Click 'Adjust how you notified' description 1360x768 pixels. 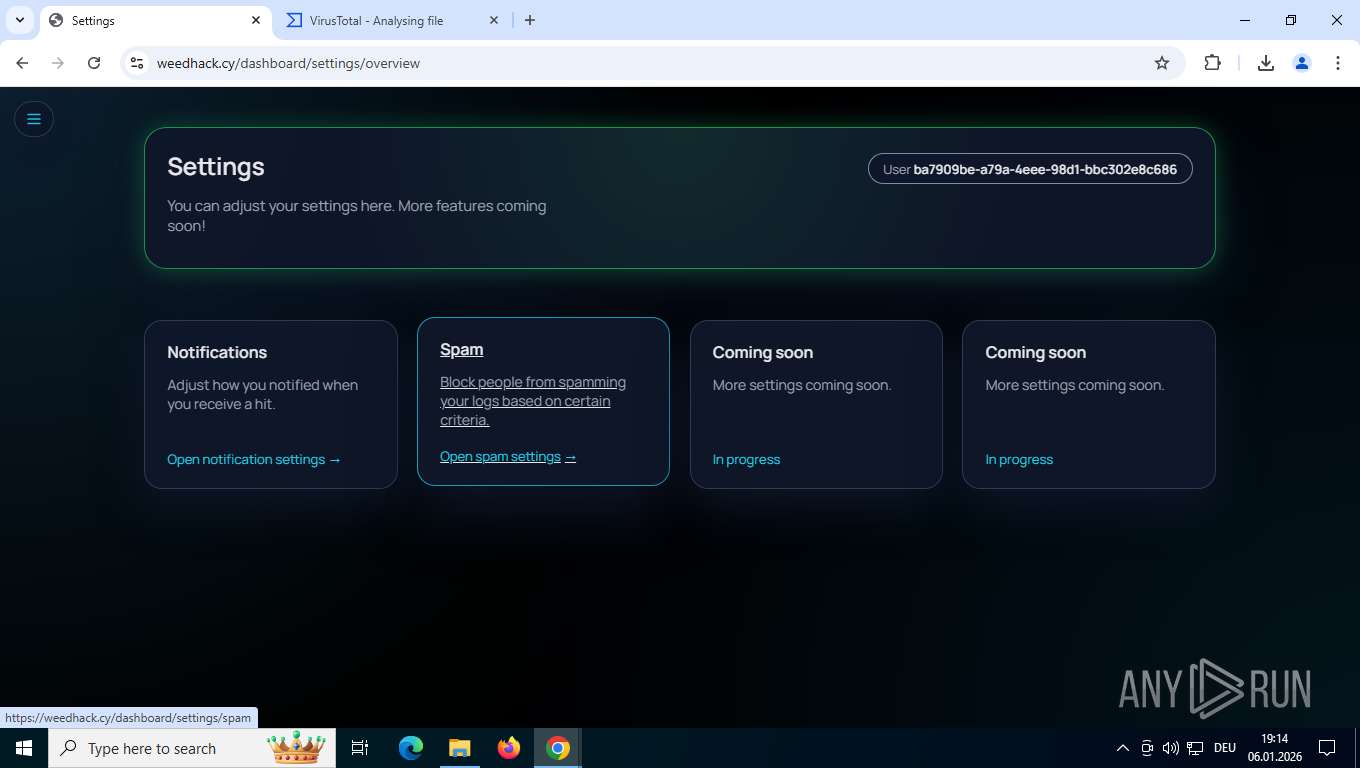(262, 394)
